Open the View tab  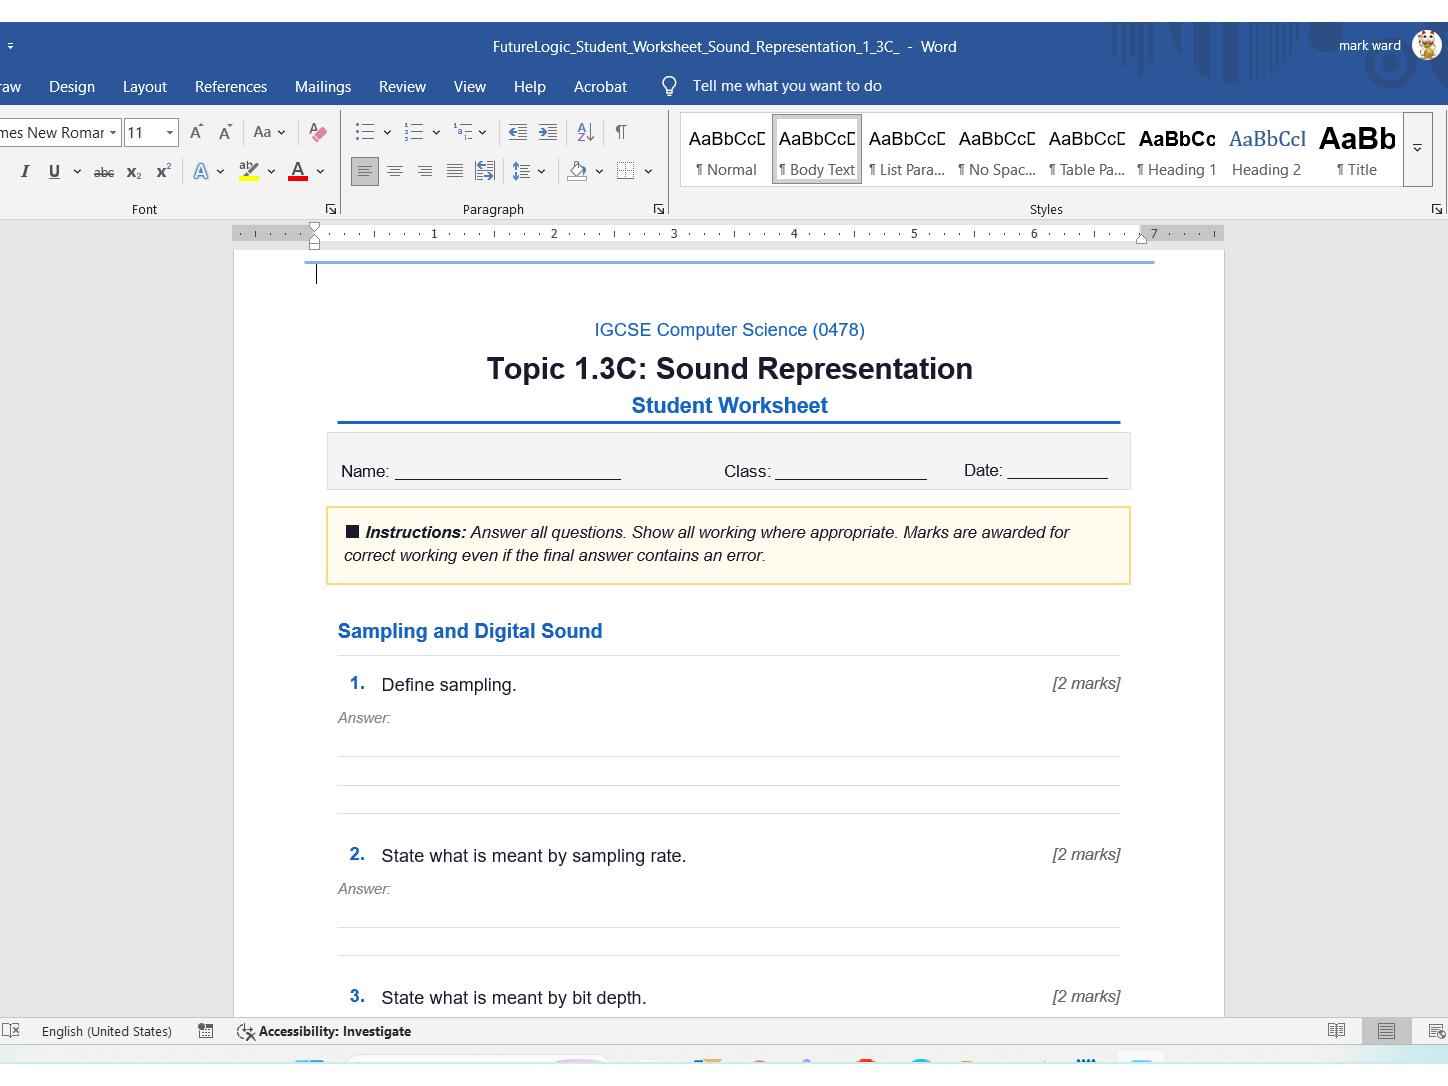(470, 87)
